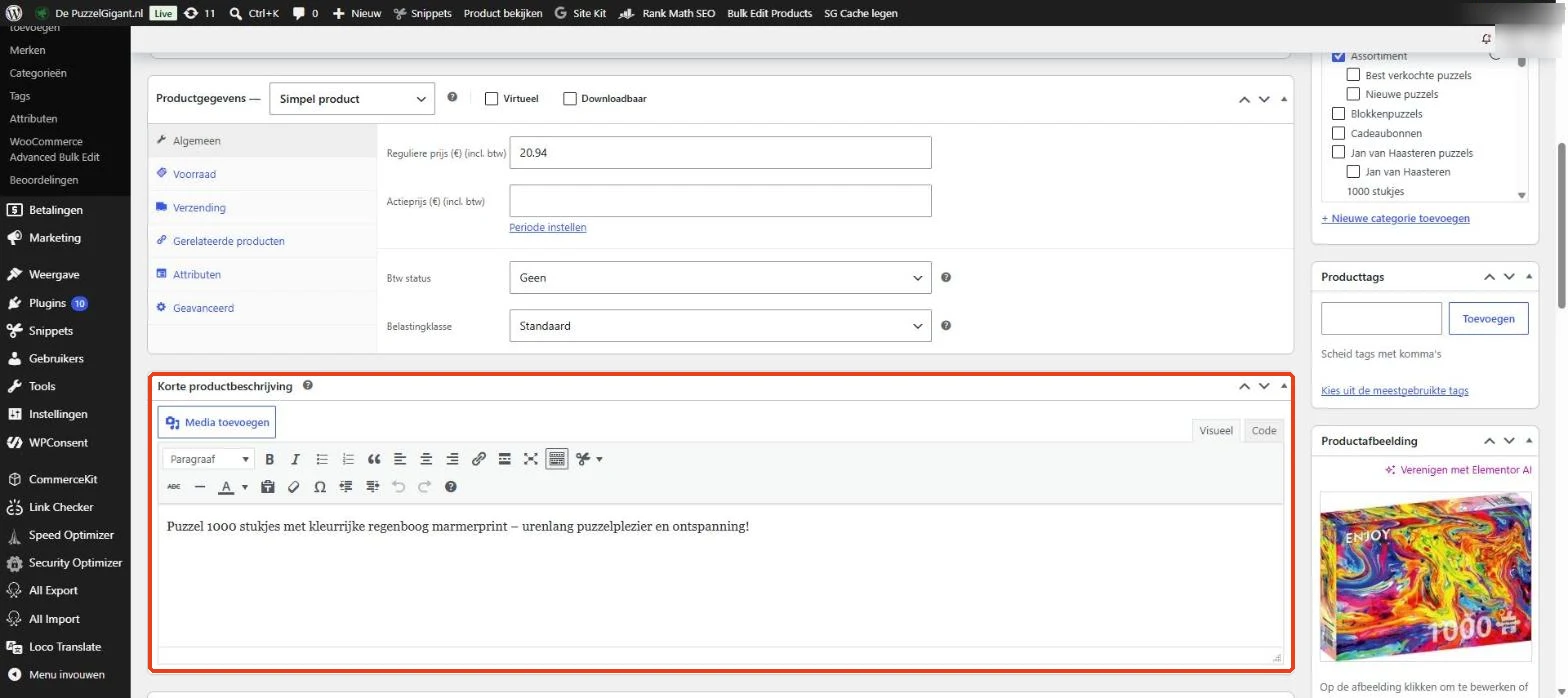Toggle bold formatting in the editor
Viewport: 1568px width, 698px height.
[x=269, y=459]
